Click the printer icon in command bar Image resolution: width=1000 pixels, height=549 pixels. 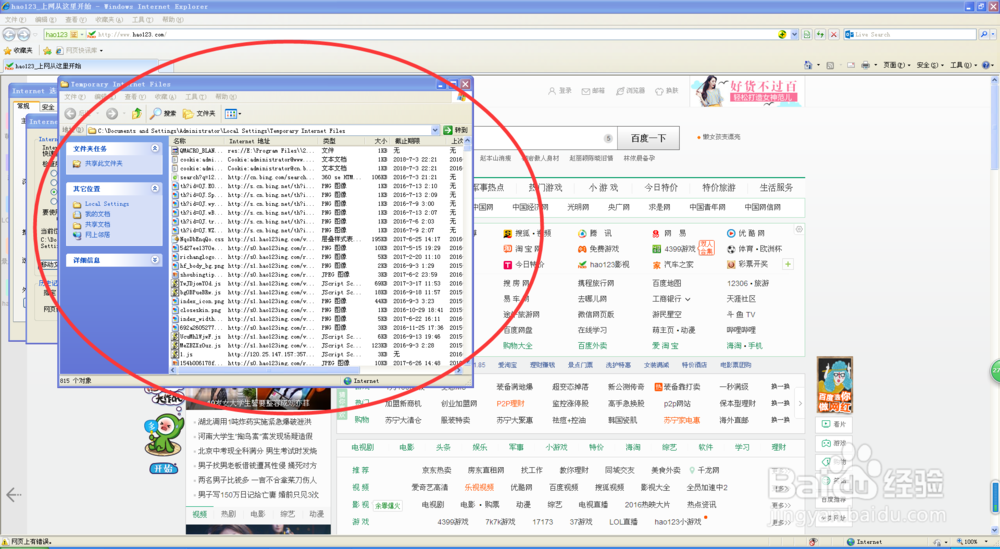(865, 65)
